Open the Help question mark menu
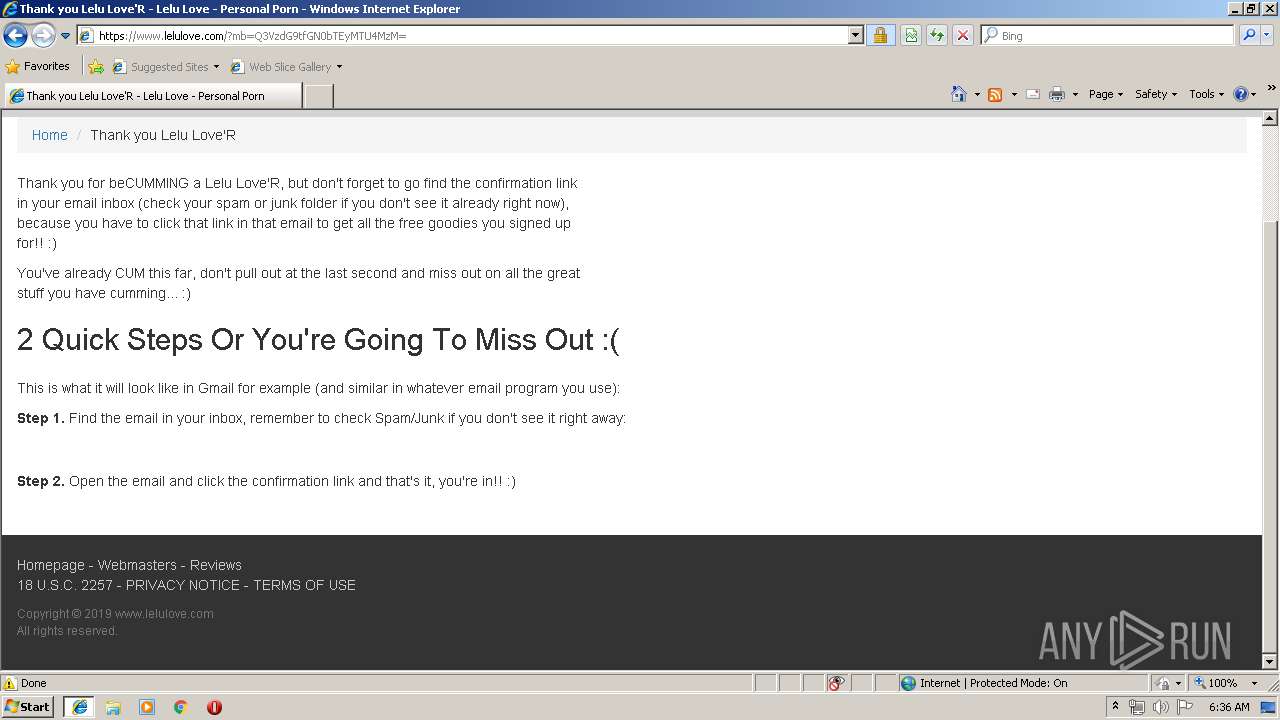1280x720 pixels. click(1244, 94)
